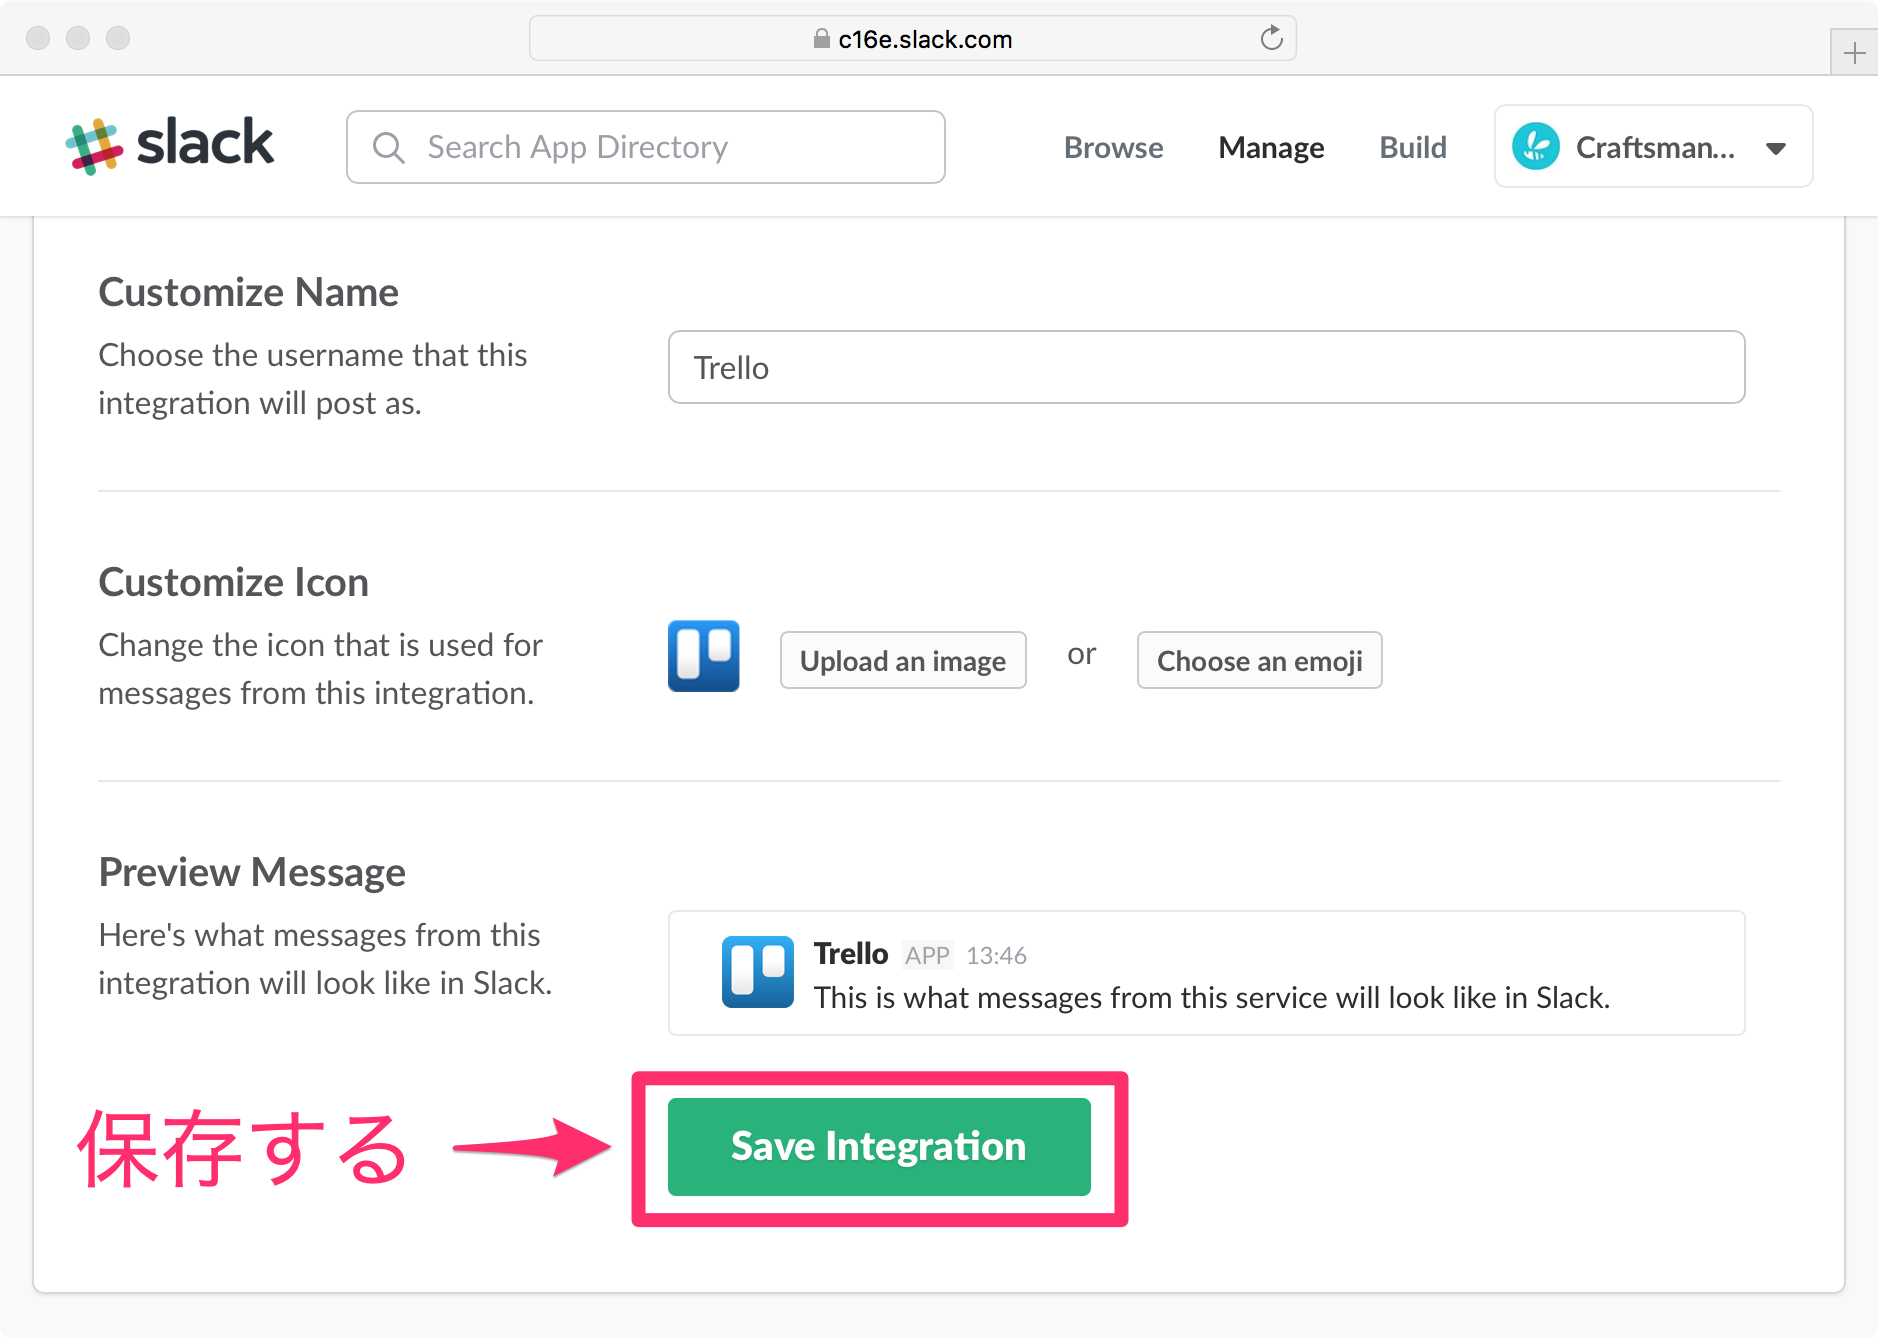Screen dimensions: 1878x1338
Task: Click the Preview Message heading
Action: 252,873
